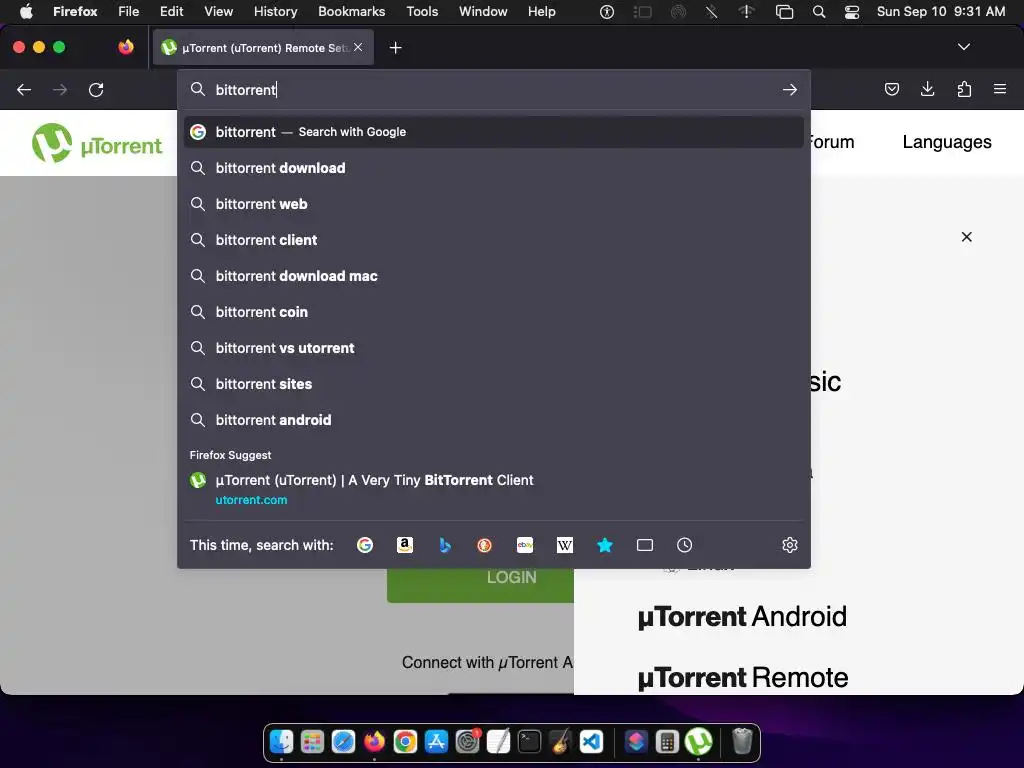Screen dimensions: 1024x768
Task: Open the Languages page menu
Action: tap(947, 142)
